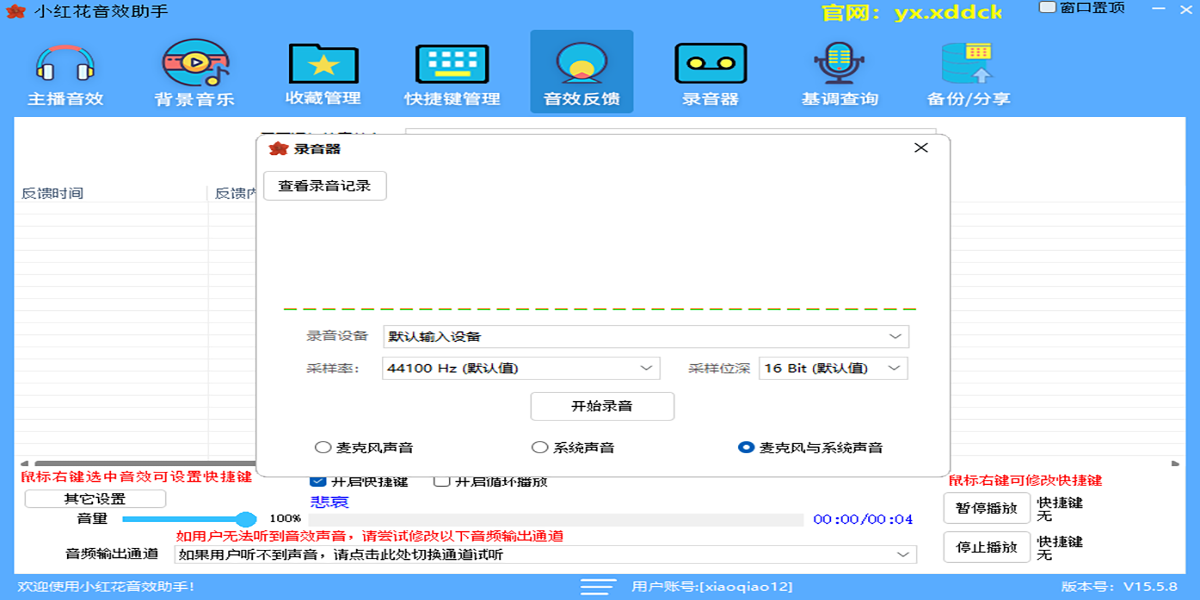This screenshot has height=600, width=1200.
Task: Click the red flower app logo in title bar
Action: click(x=16, y=12)
